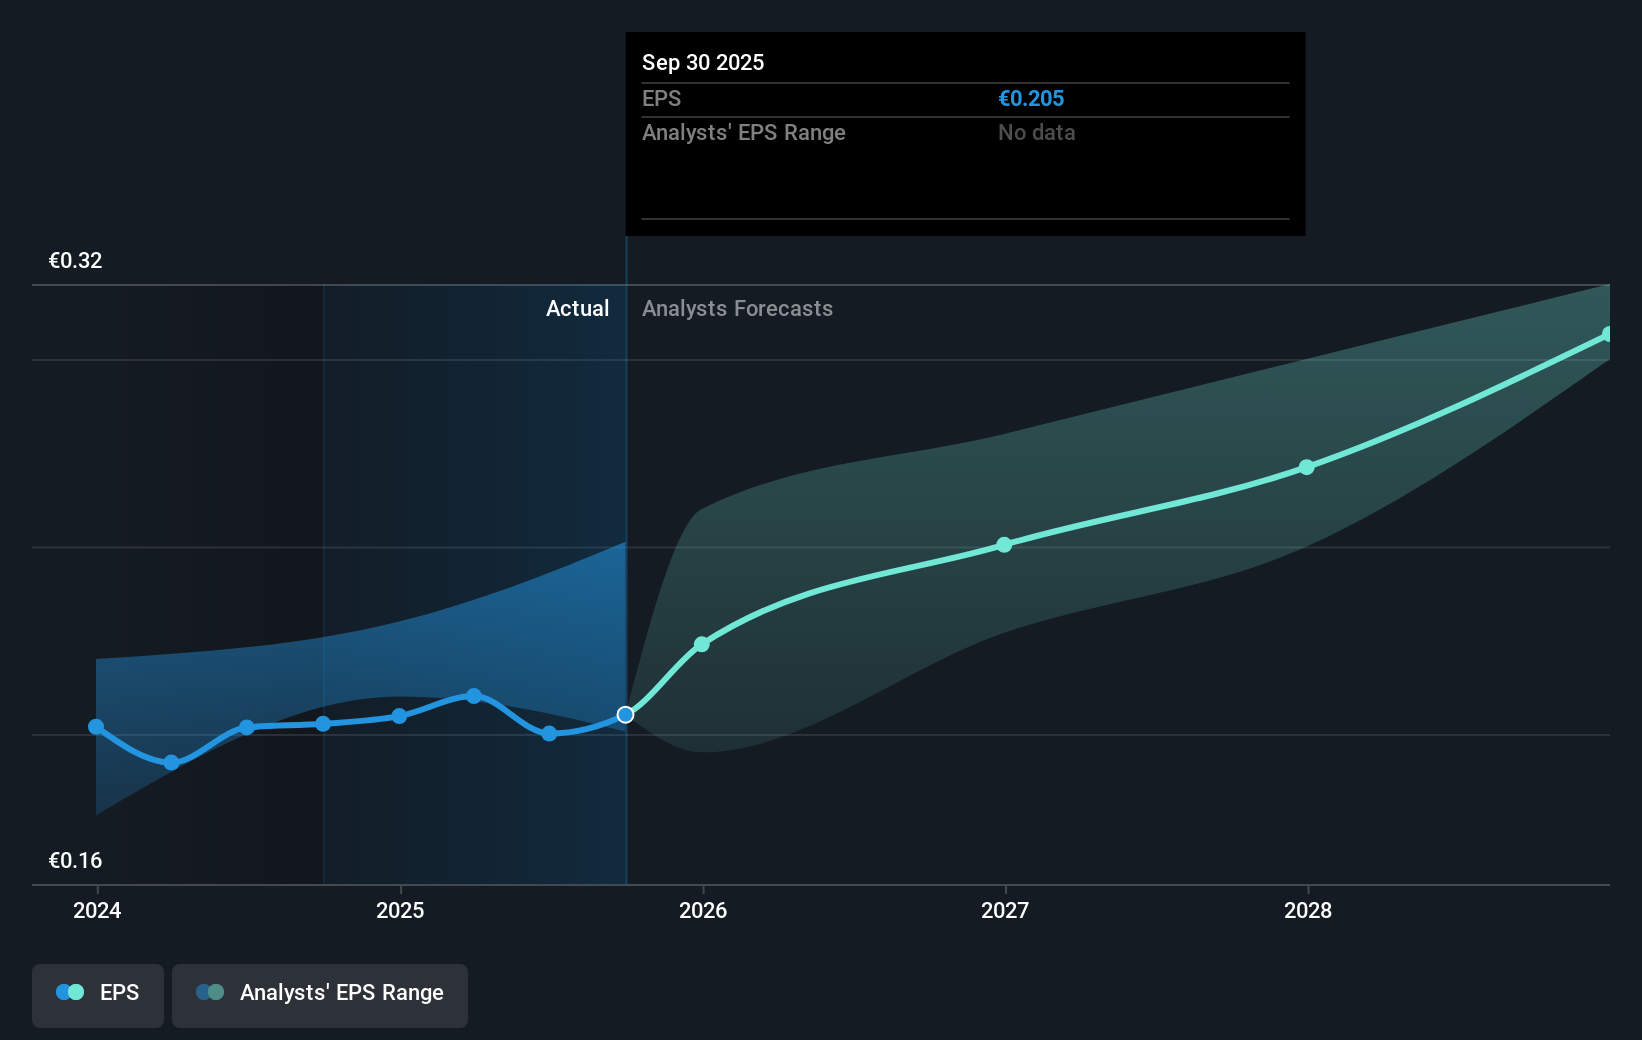
Task: Click the 2026 x-axis label
Action: tap(703, 911)
